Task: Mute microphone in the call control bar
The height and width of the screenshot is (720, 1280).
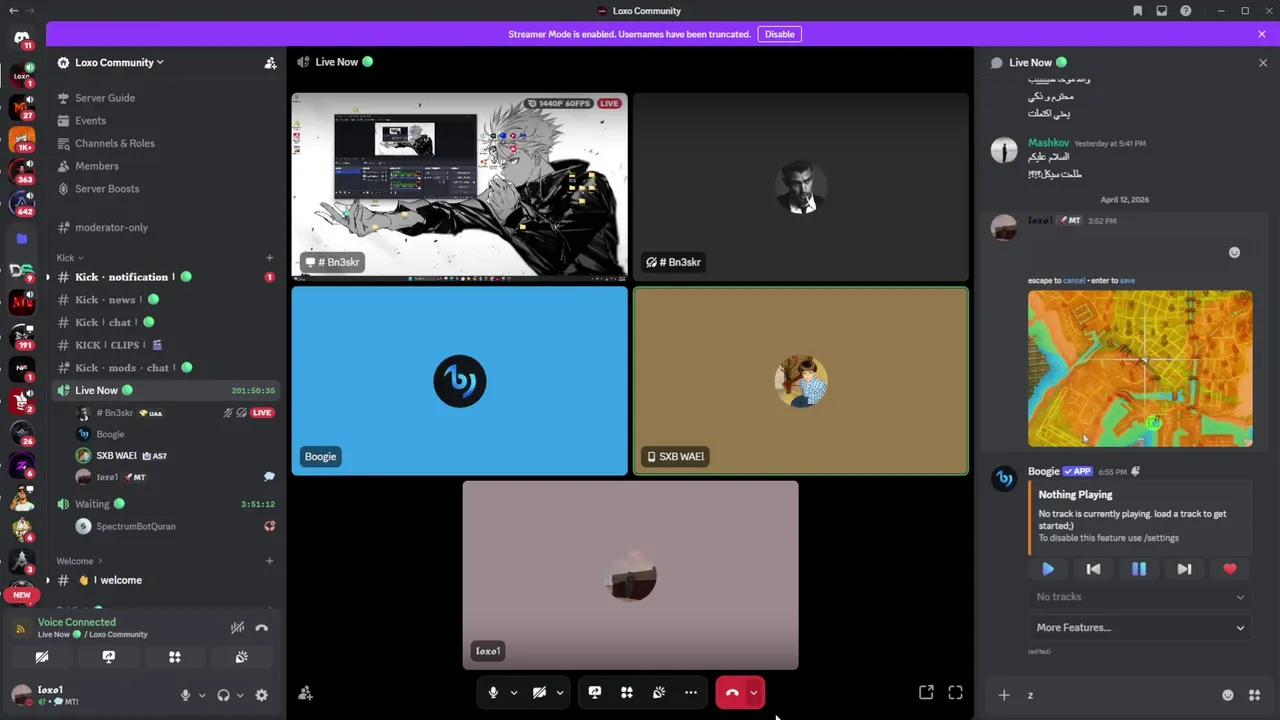Action: (493, 692)
